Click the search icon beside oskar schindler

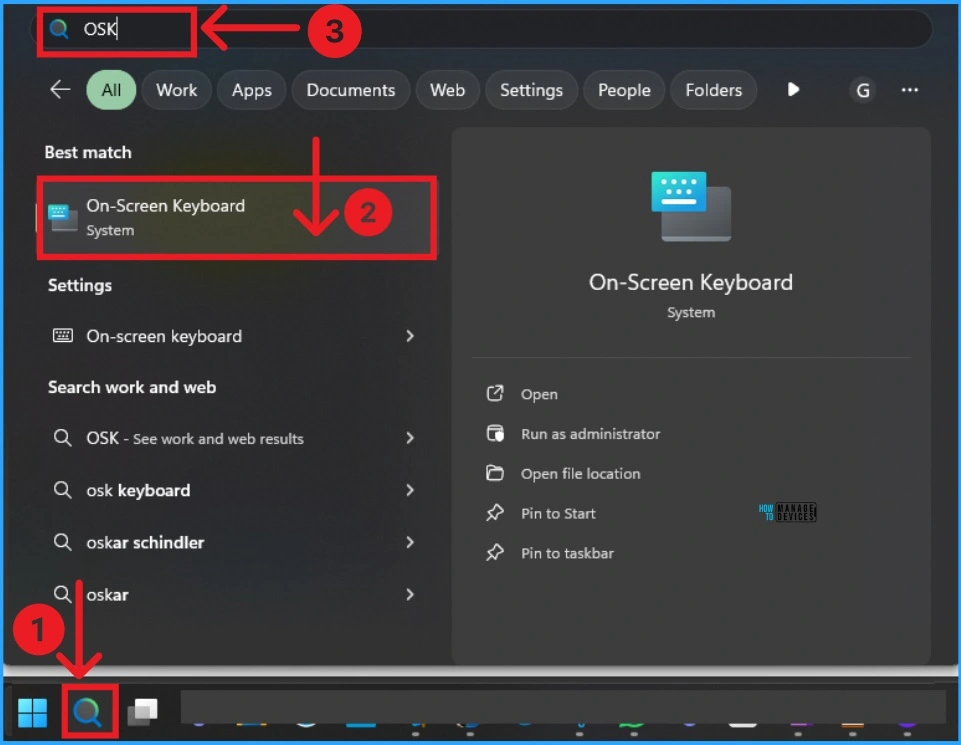[62, 542]
